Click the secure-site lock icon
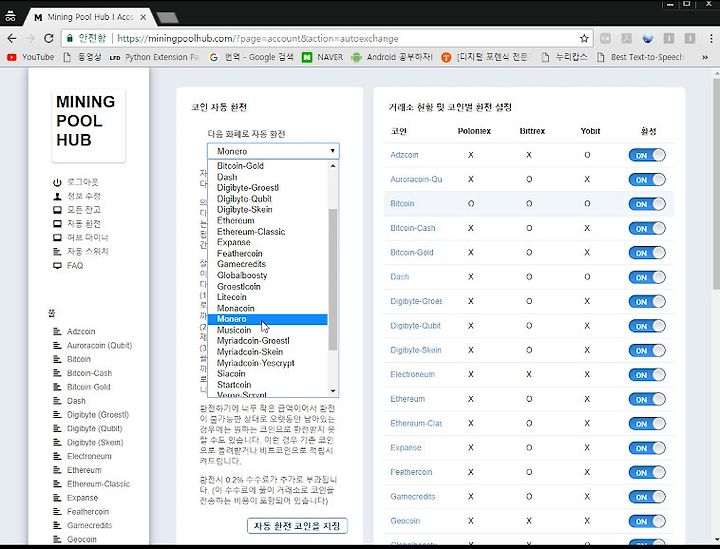This screenshot has width=720, height=549. pos(70,38)
